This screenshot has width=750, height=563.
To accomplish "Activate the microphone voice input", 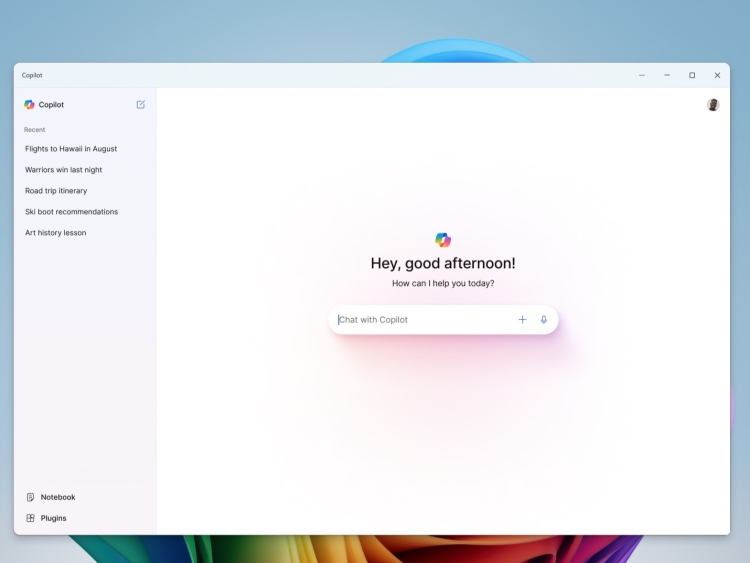I will click(x=544, y=320).
